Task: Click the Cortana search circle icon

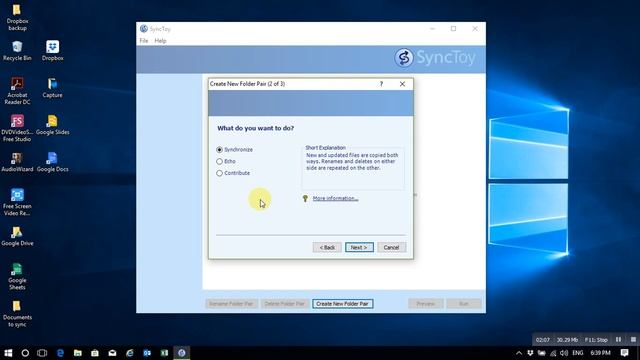Action: pyautogui.click(x=25, y=353)
